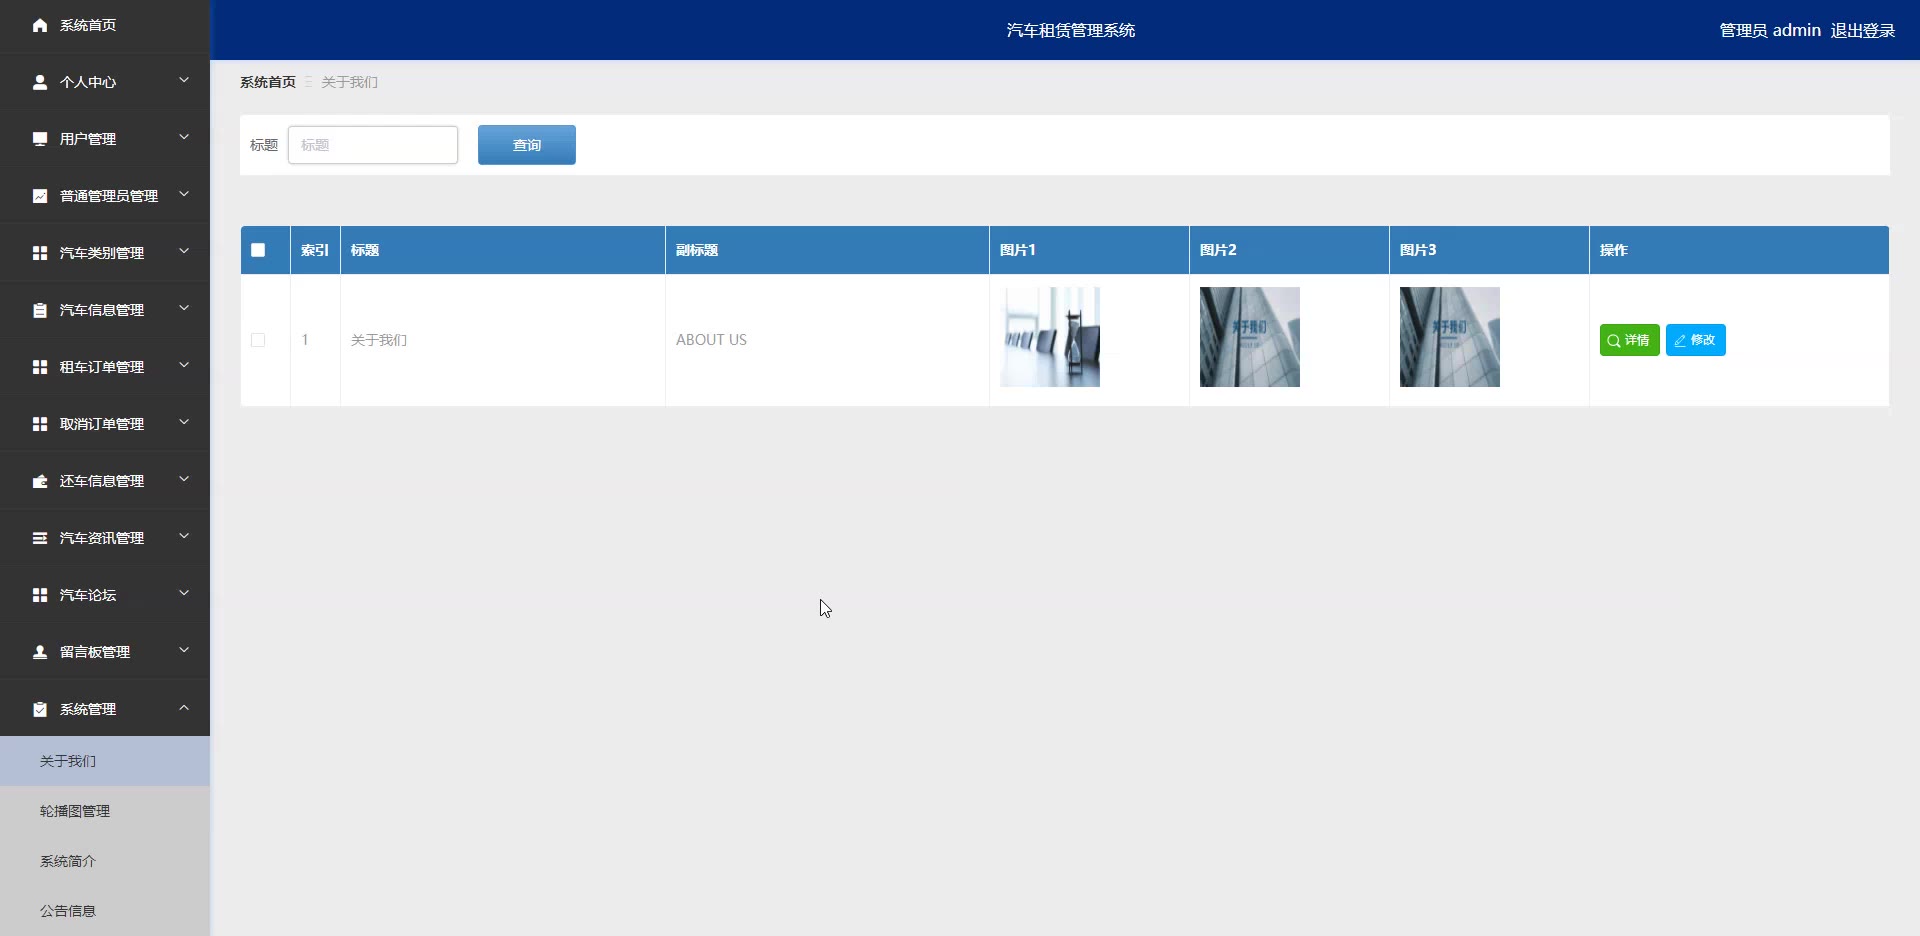Click the 退出登录 link

pos(1863,30)
